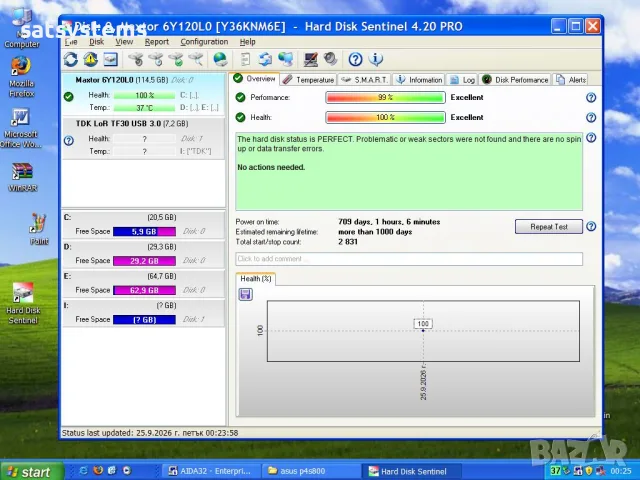The height and width of the screenshot is (480, 640).
Task: Click the blue arrows disk sync toolbar icon
Action: [266, 60]
